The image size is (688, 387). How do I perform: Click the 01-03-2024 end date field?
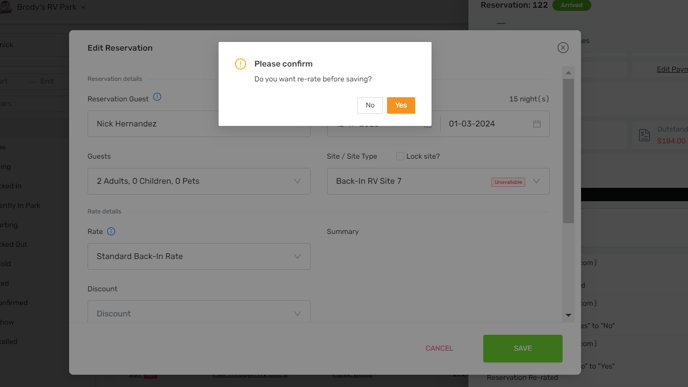pyautogui.click(x=494, y=124)
